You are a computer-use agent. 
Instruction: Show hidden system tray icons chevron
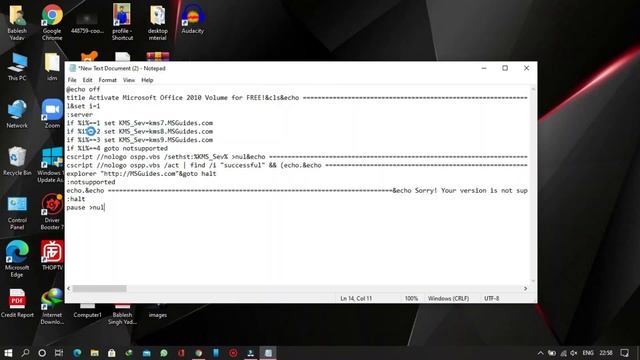coord(540,353)
